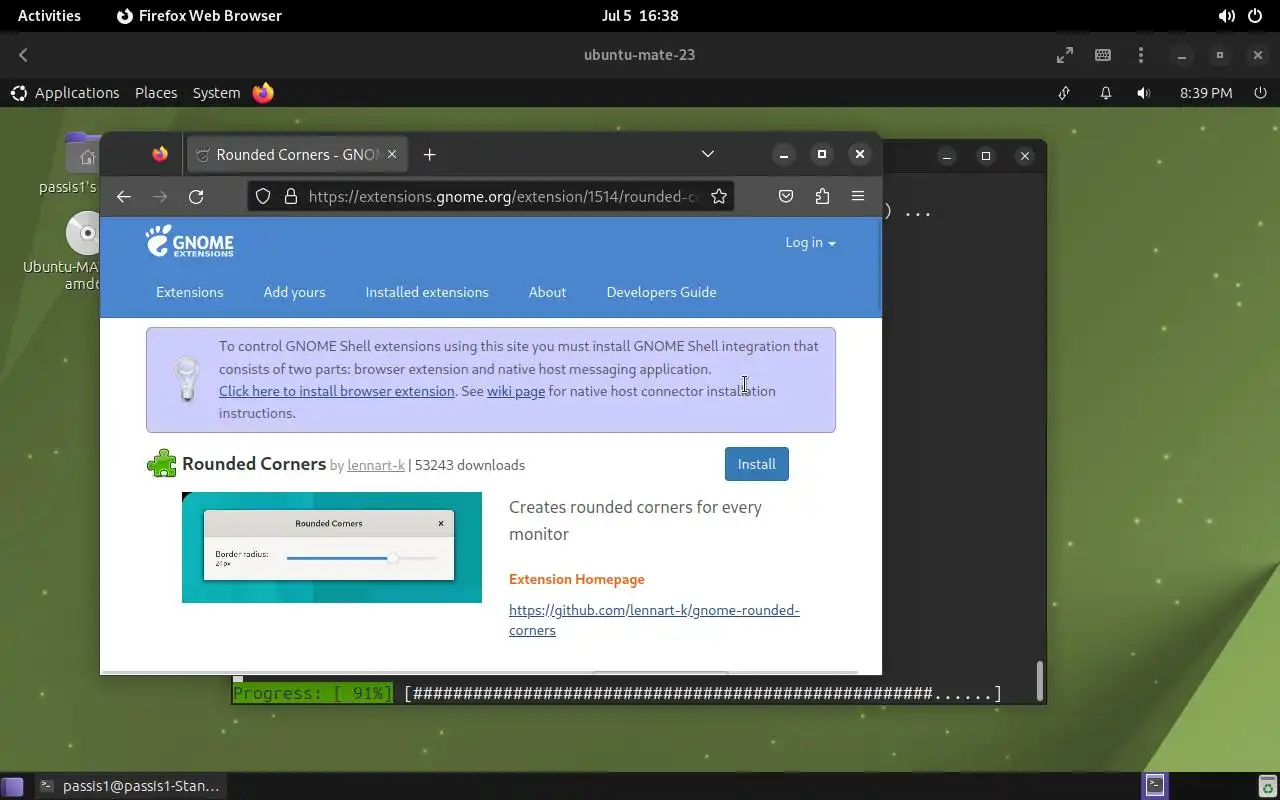Click here to install browser extension link
The width and height of the screenshot is (1280, 800).
tap(337, 391)
